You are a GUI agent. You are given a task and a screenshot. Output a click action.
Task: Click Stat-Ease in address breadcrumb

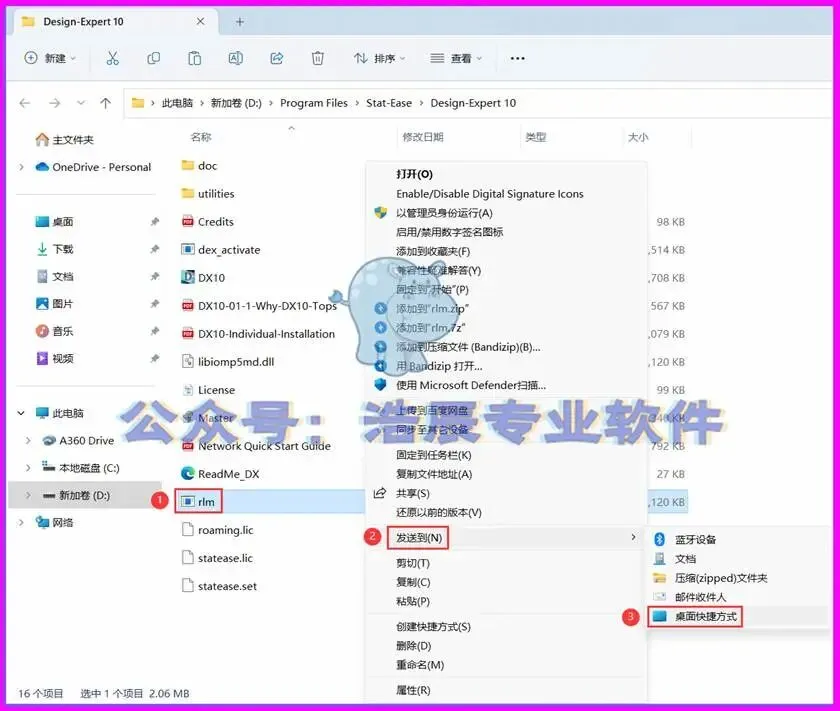pos(389,103)
